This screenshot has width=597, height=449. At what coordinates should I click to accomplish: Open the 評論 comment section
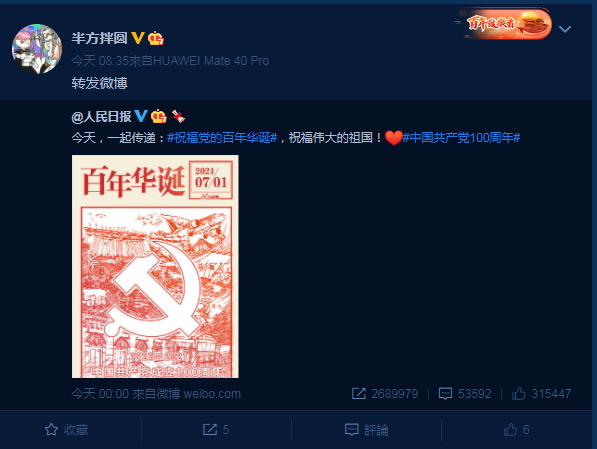tap(366, 430)
